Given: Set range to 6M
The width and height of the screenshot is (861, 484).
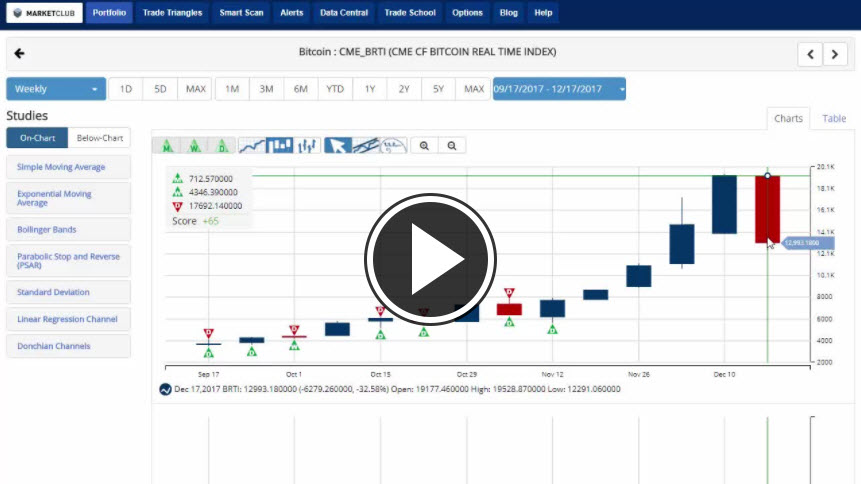Looking at the screenshot, I should tap(300, 89).
